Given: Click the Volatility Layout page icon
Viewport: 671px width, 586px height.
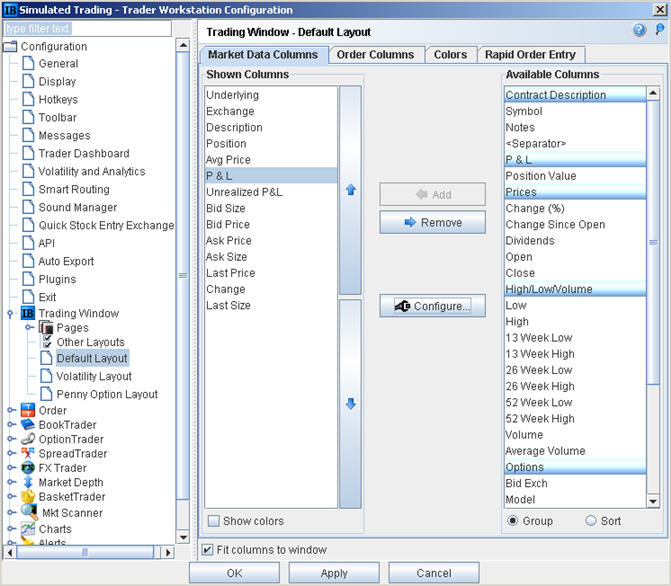Looking at the screenshot, I should pyautogui.click(x=46, y=376).
